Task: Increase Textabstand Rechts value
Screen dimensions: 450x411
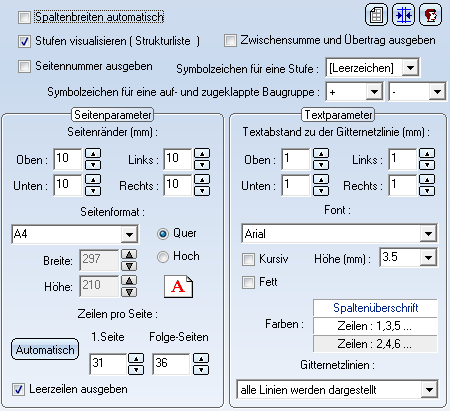Action: click(x=427, y=180)
